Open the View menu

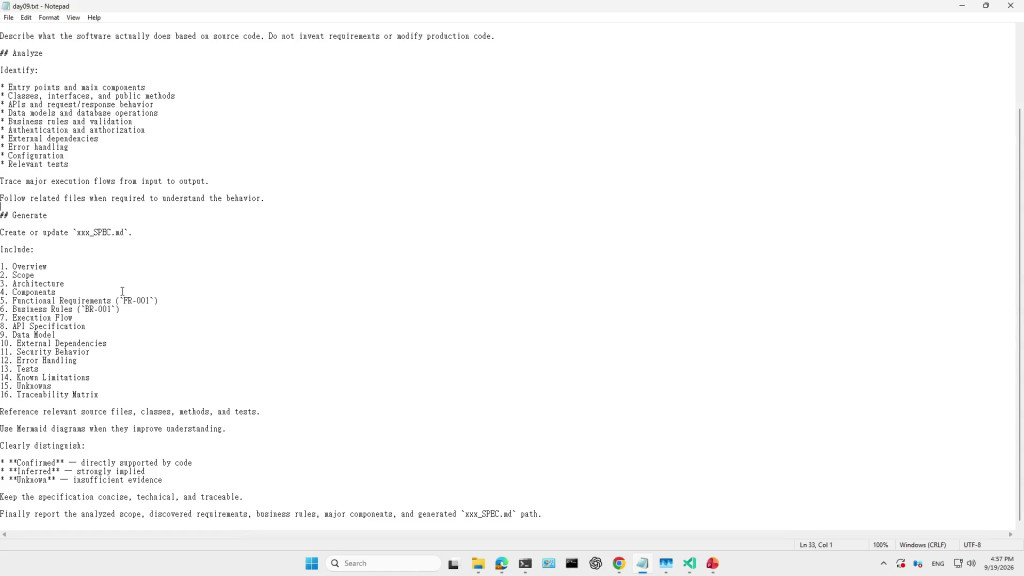coord(73,18)
